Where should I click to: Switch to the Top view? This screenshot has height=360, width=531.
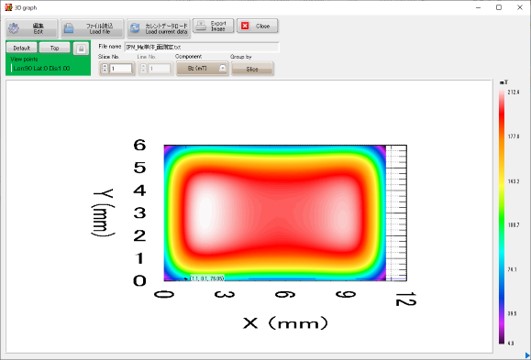[55, 48]
